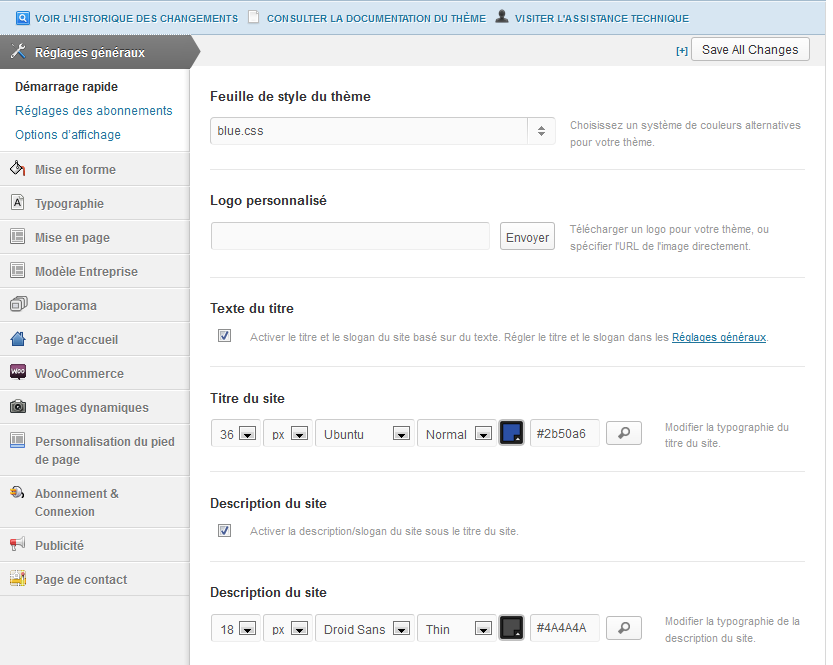Screen dimensions: 833x665
Task: Toggle the Texte du titre checkbox
Action: (224, 336)
